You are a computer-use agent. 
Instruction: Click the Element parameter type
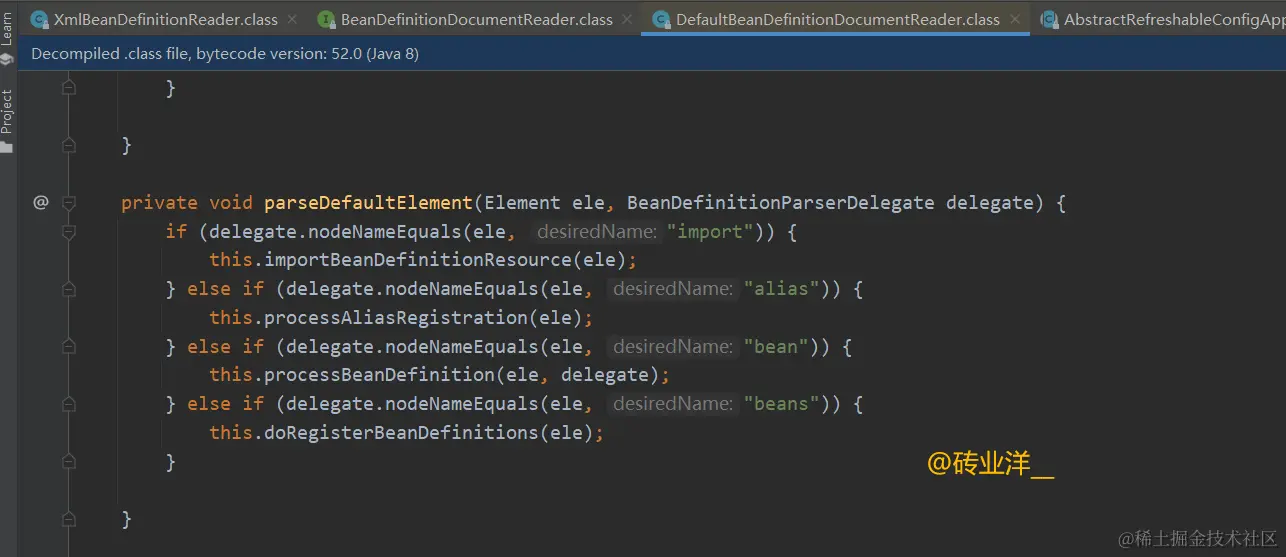(x=523, y=203)
